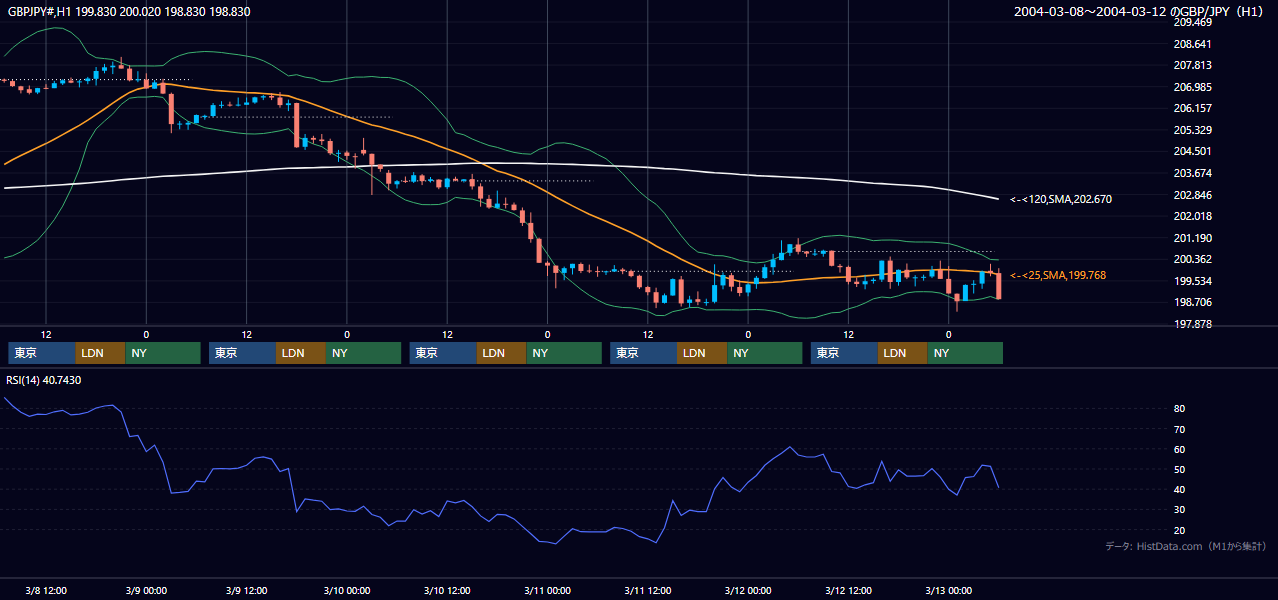Image resolution: width=1278 pixels, height=600 pixels.
Task: Select price axis label 203.674
Action: [x=1192, y=173]
